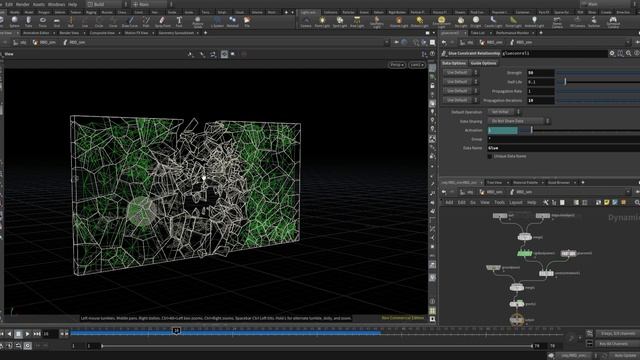Add a Switcher from shelf

pyautogui.click(x=594, y=22)
